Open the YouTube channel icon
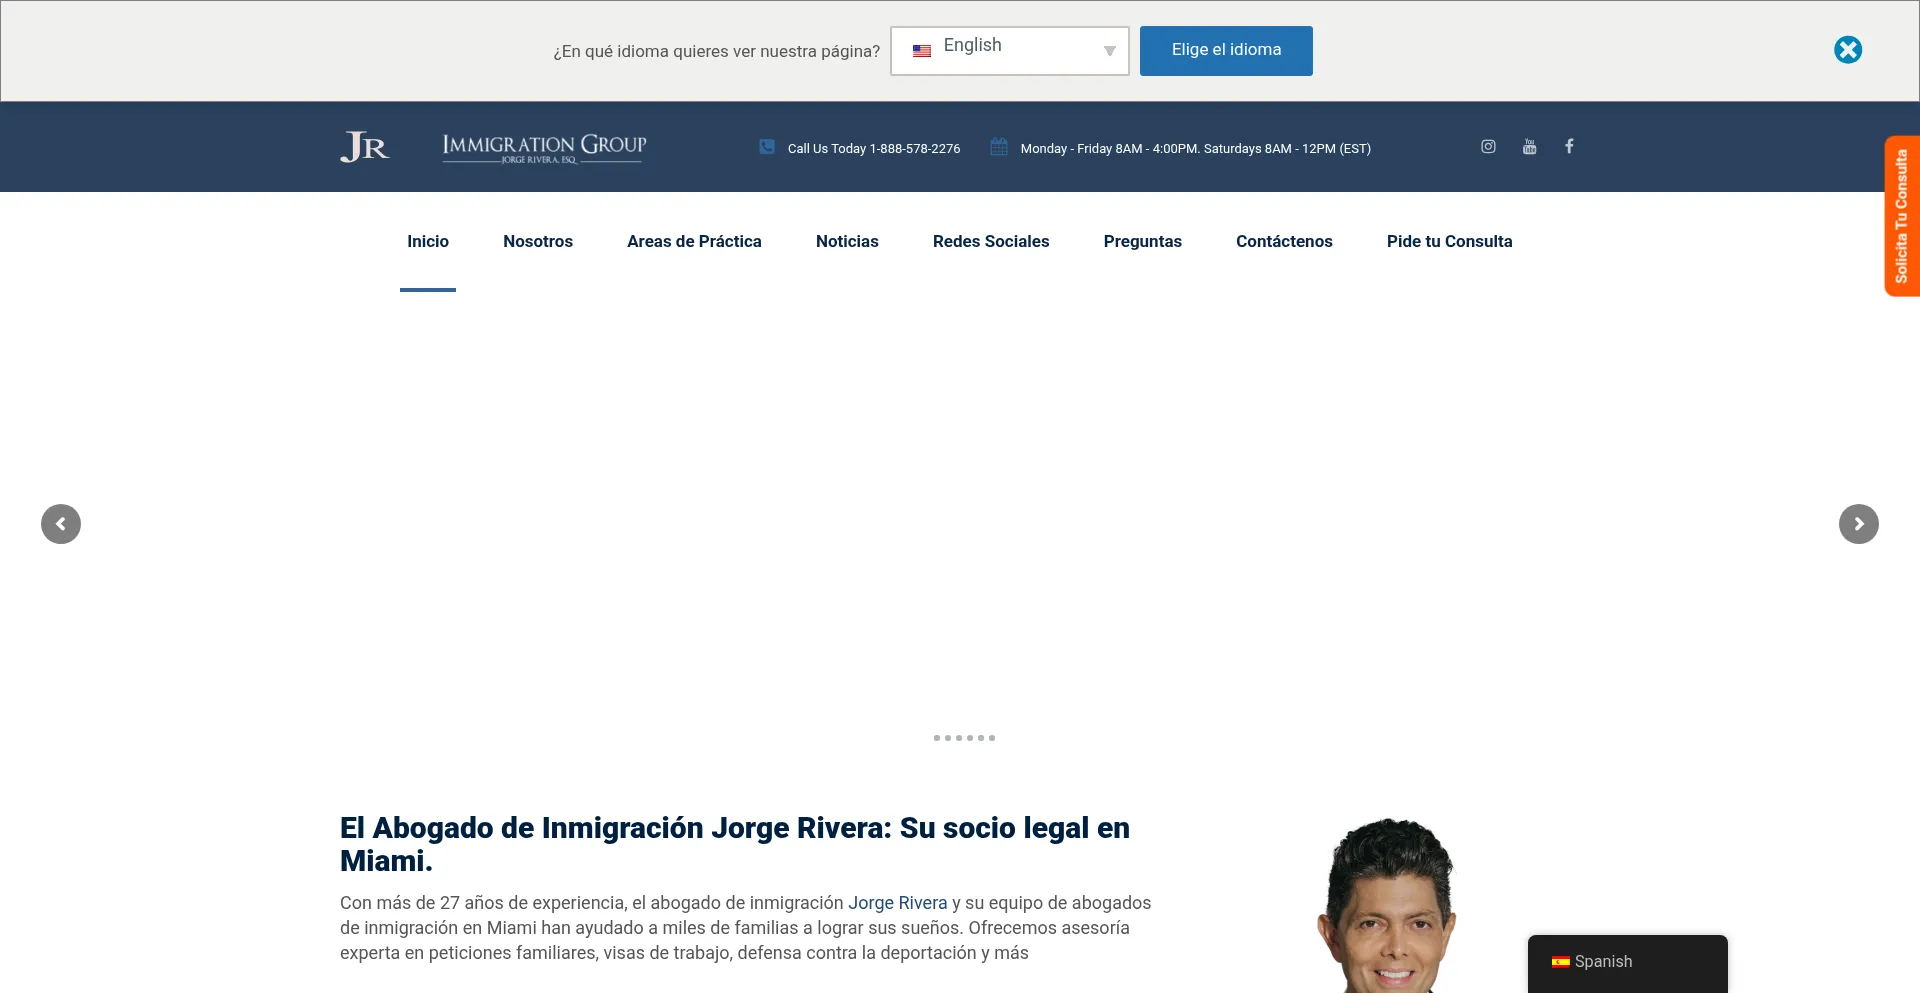This screenshot has height=993, width=1920. (1529, 146)
